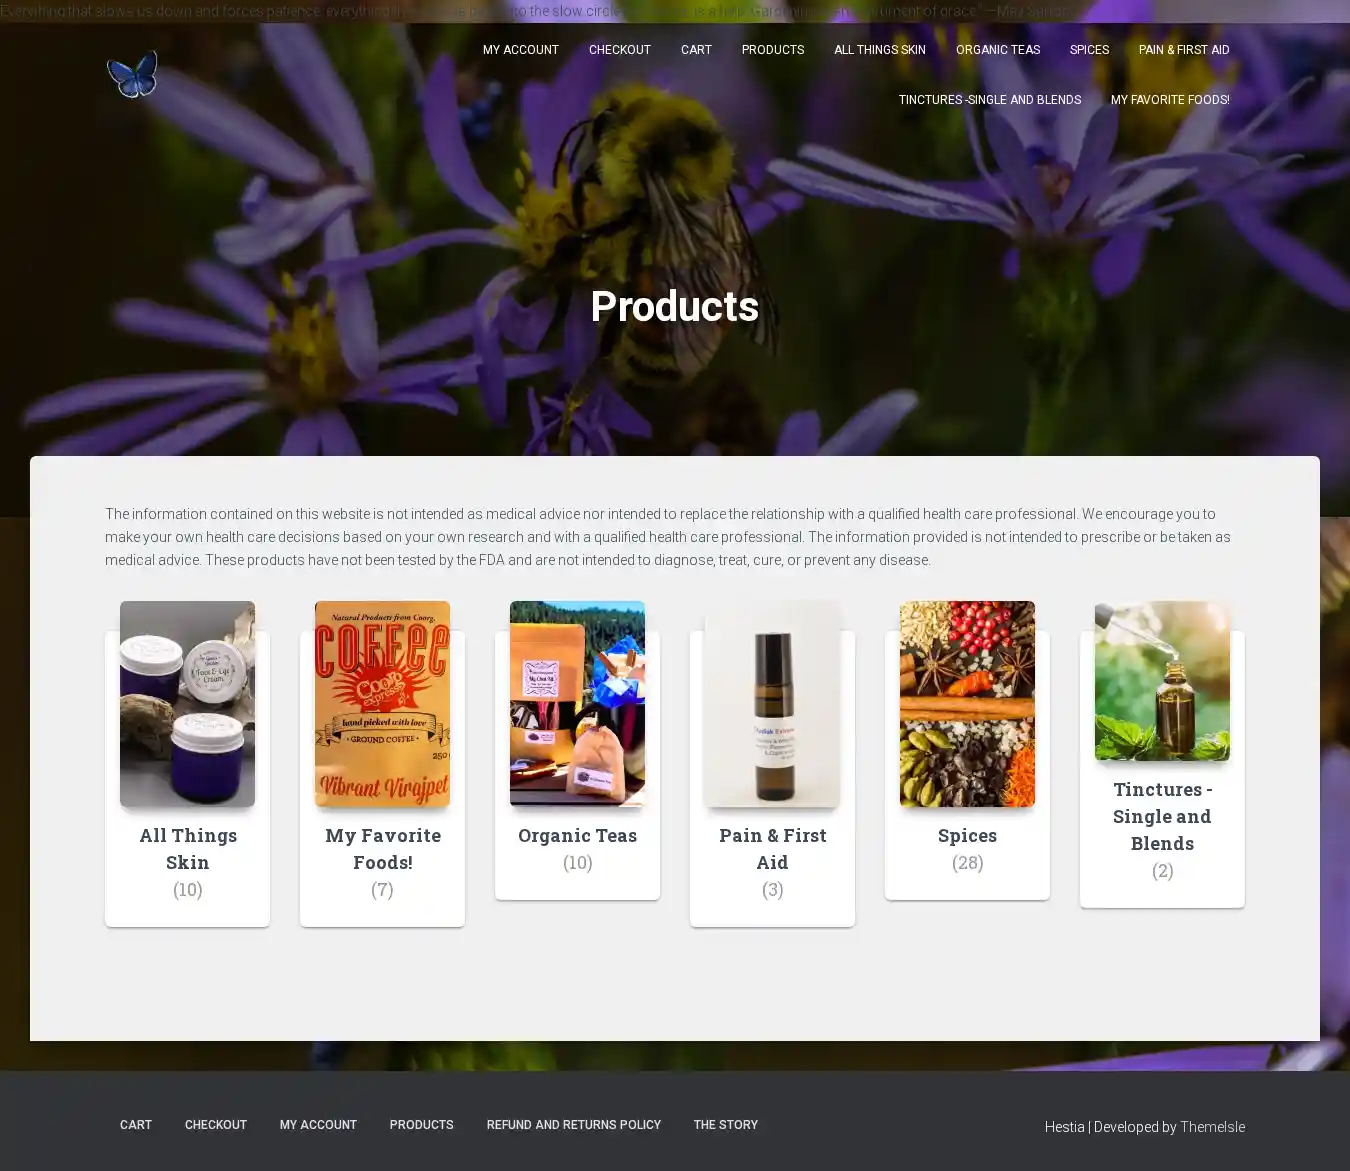Open Pain & First Aid in header navigation

coord(1183,50)
